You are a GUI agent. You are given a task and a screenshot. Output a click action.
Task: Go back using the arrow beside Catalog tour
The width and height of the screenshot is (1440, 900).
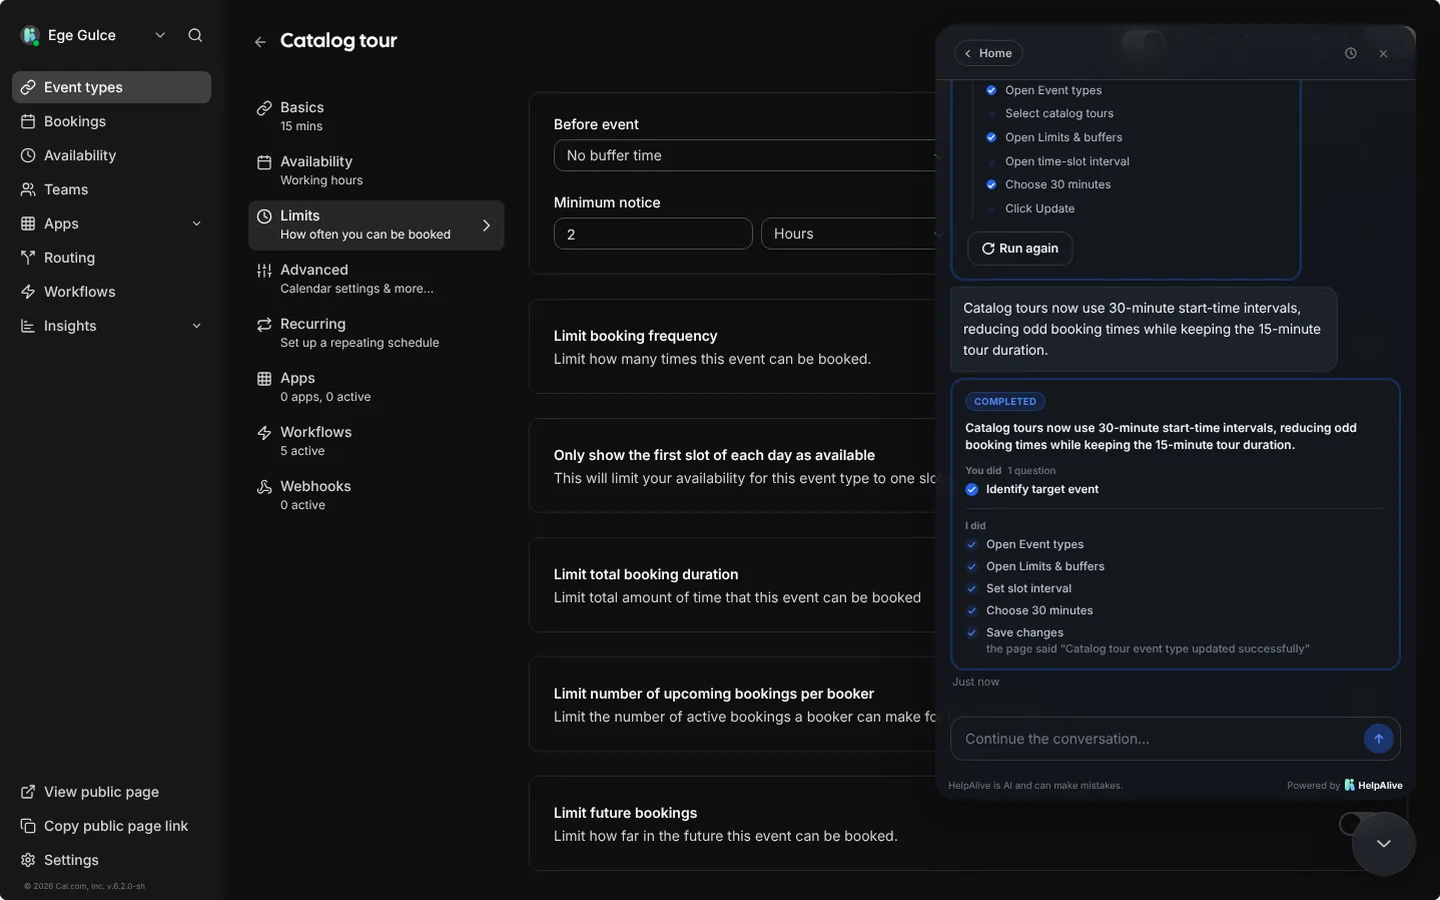point(260,42)
